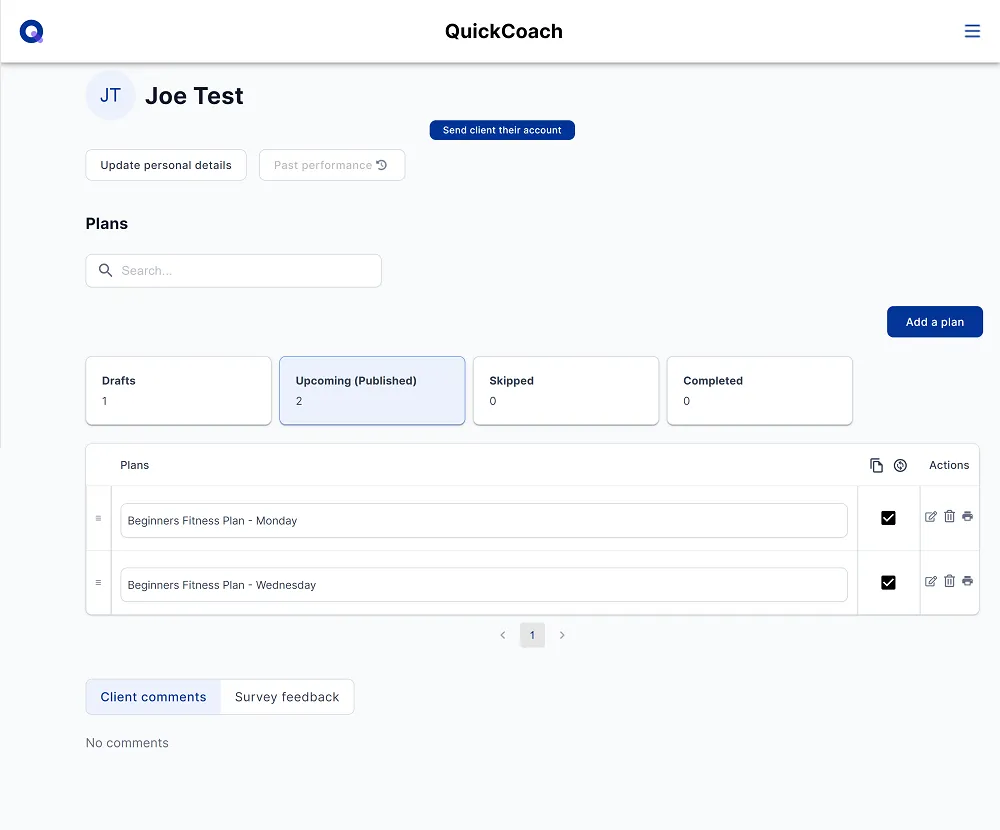Click the Add a plan button
Image resolution: width=1000 pixels, height=830 pixels.
934,321
